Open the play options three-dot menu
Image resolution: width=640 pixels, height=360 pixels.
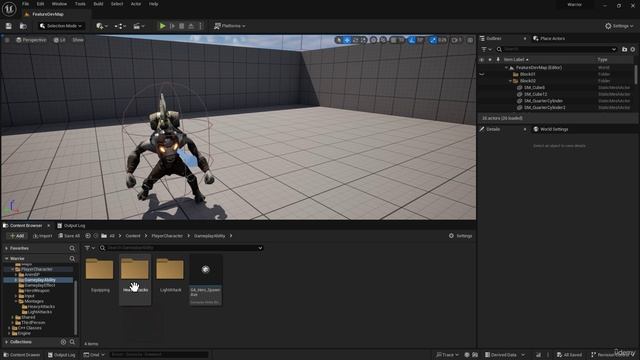pyautogui.click(x=200, y=26)
